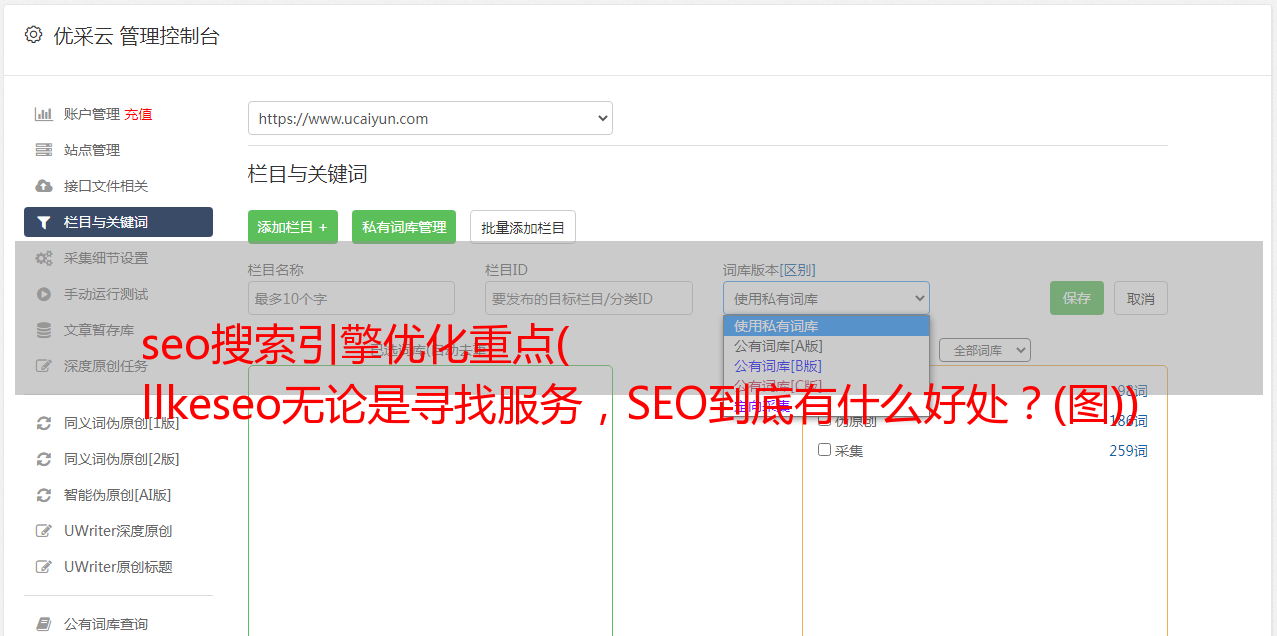Open the https://www.ucaiyun.com site dropdown
Viewport: 1277px width, 636px height.
point(430,118)
